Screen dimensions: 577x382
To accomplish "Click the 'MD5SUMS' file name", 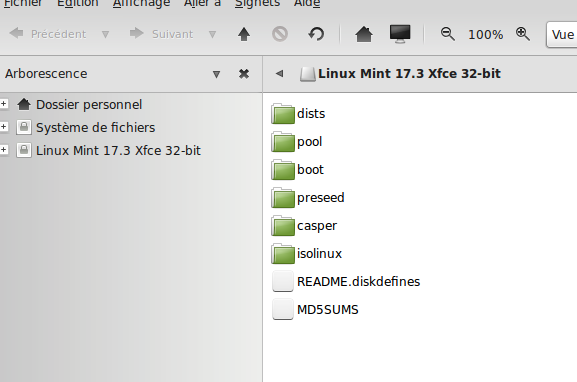I will click(328, 310).
